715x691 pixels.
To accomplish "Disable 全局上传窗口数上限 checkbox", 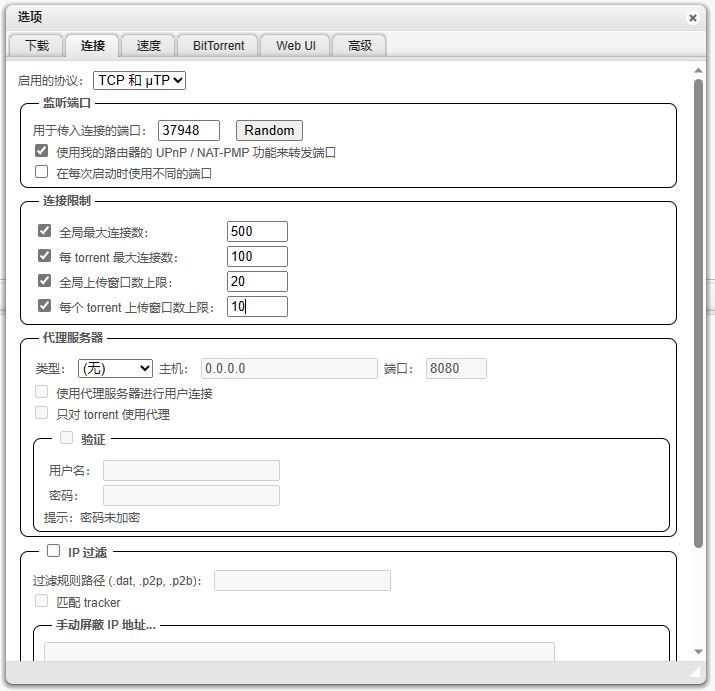I will coord(44,281).
